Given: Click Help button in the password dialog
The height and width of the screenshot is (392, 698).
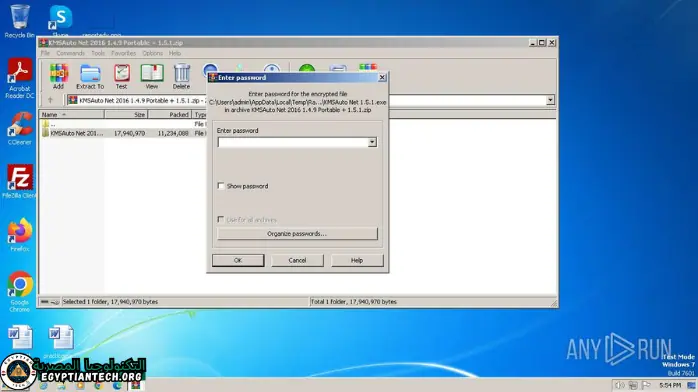Looking at the screenshot, I should 357,260.
